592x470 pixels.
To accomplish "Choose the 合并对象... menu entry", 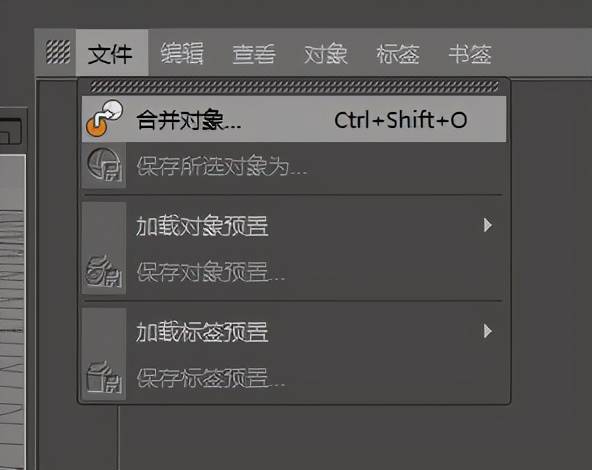I will coord(294,119).
